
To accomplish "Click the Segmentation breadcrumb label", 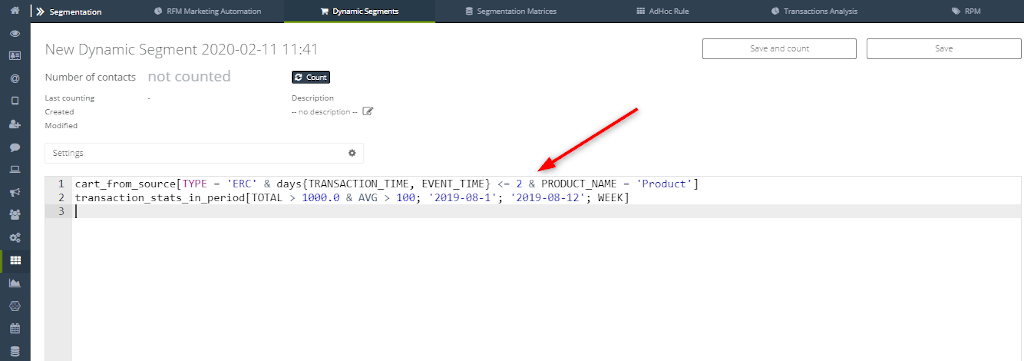I will tap(76, 12).
